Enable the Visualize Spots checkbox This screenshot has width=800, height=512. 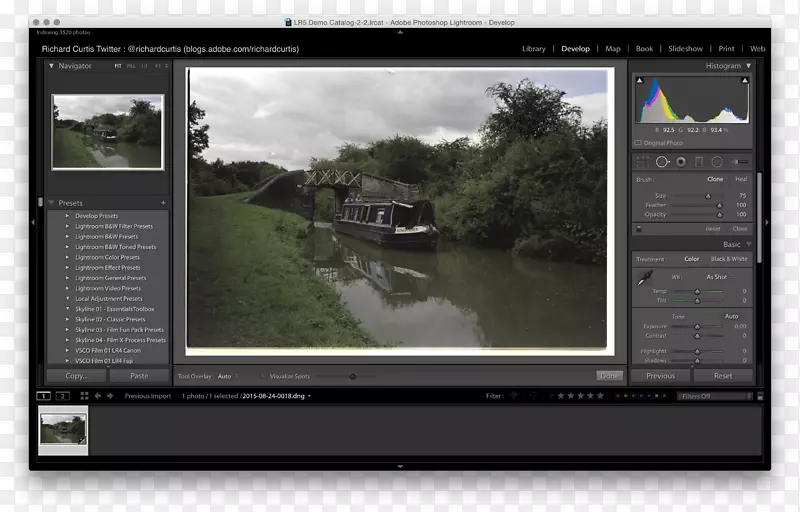pos(264,376)
